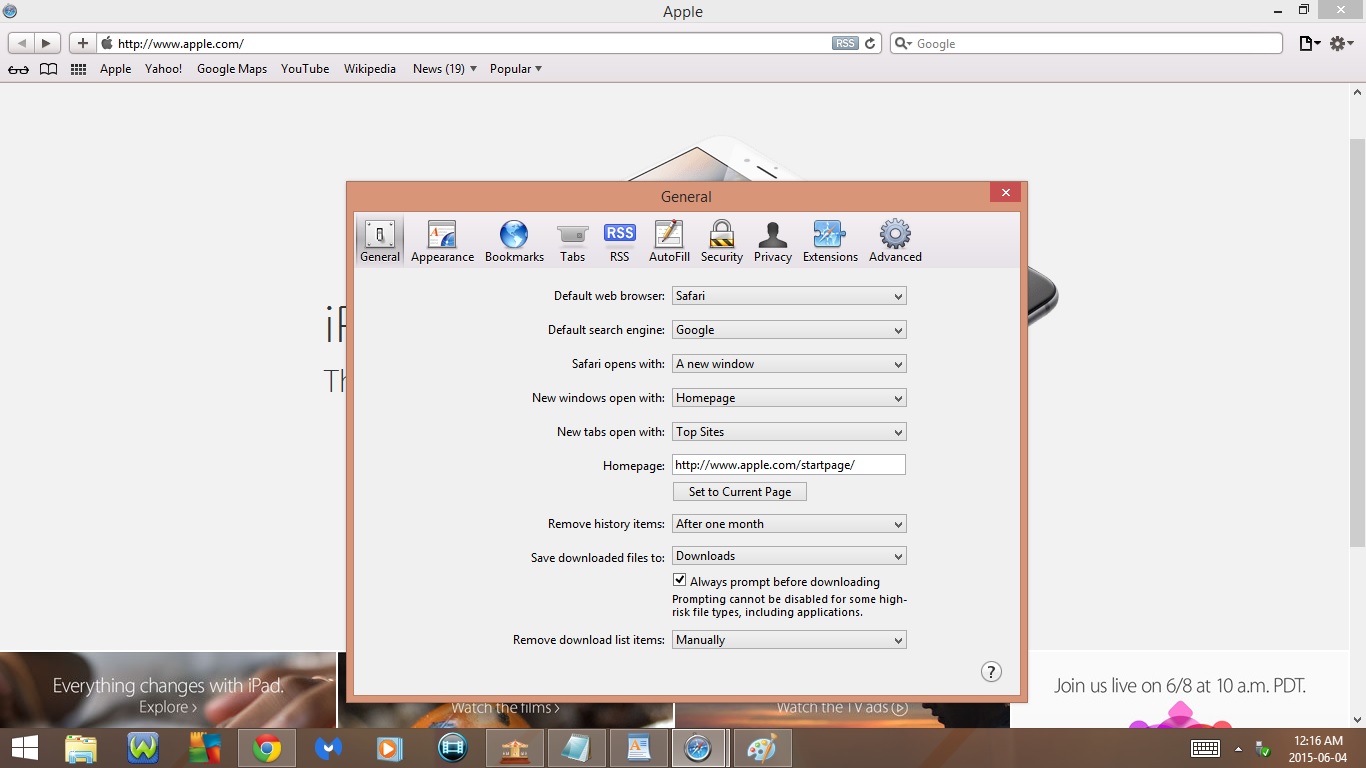The image size is (1366, 768).
Task: Switch to AutoFill preferences
Action: [x=669, y=242]
